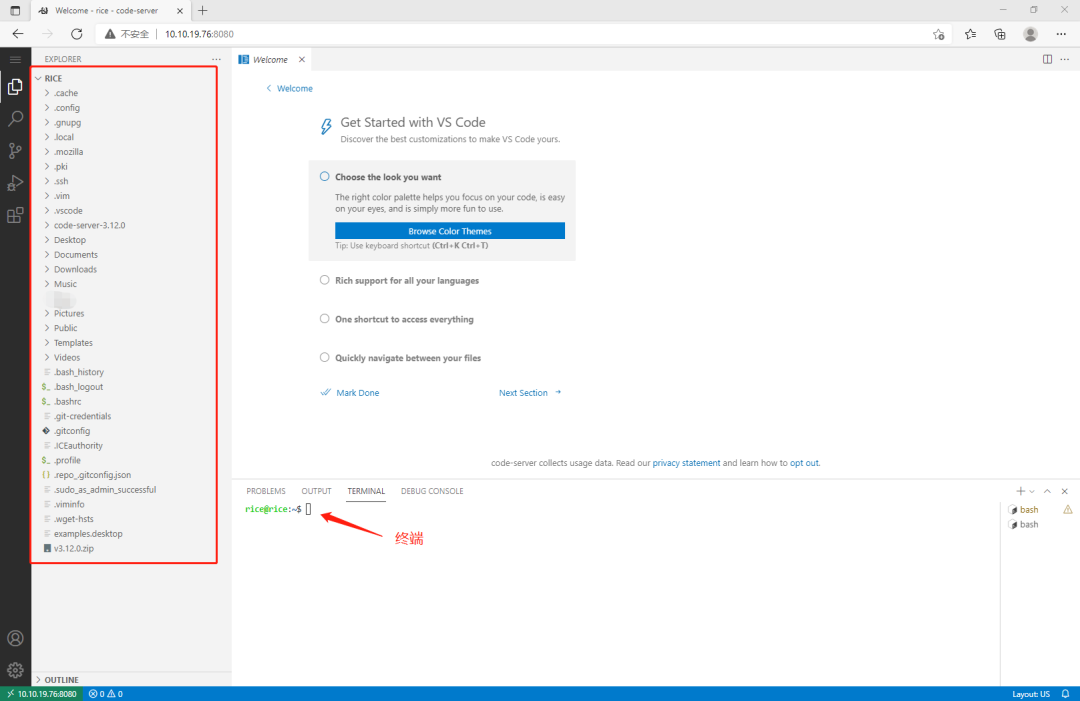Create a new terminal with plus icon
The width and height of the screenshot is (1080, 701).
[1020, 491]
